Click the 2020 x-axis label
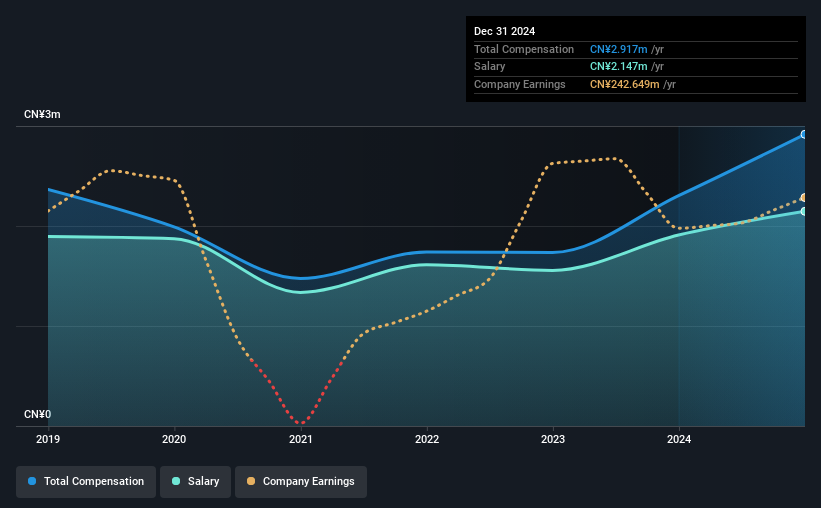Viewport: 821px width, 508px height. (174, 439)
